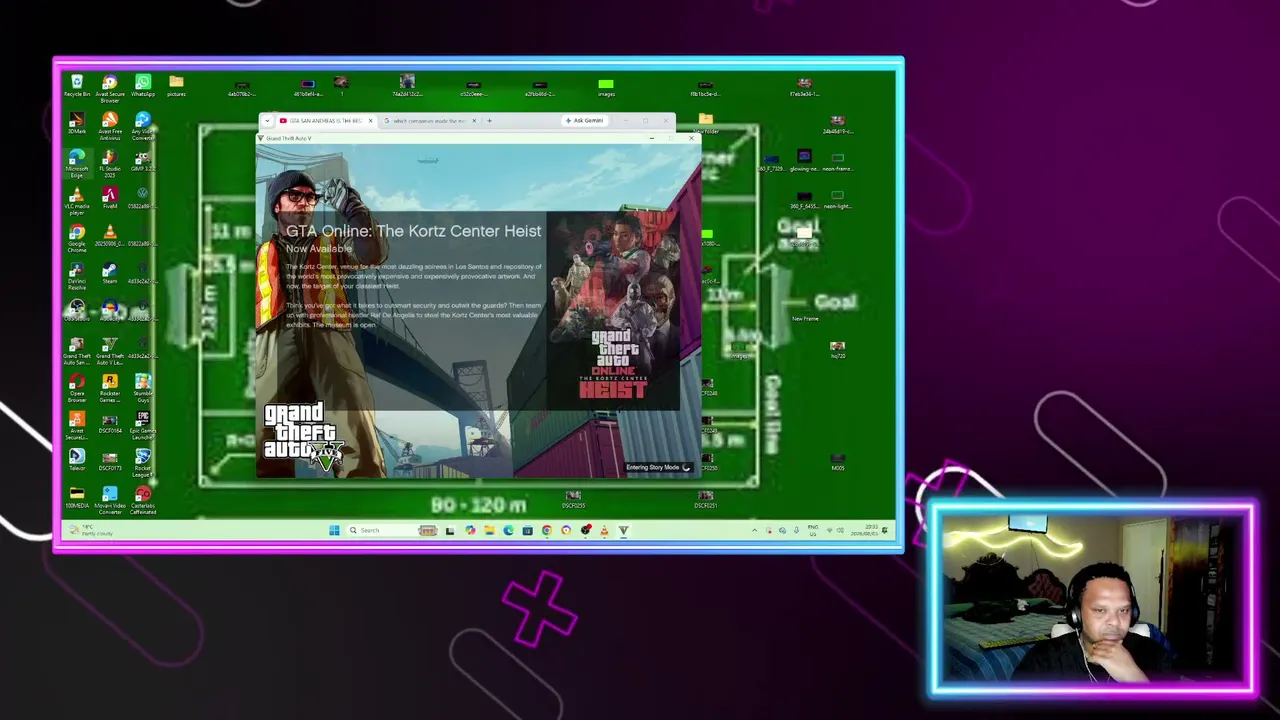Open the WhatsApp desktop shortcut

(x=143, y=86)
